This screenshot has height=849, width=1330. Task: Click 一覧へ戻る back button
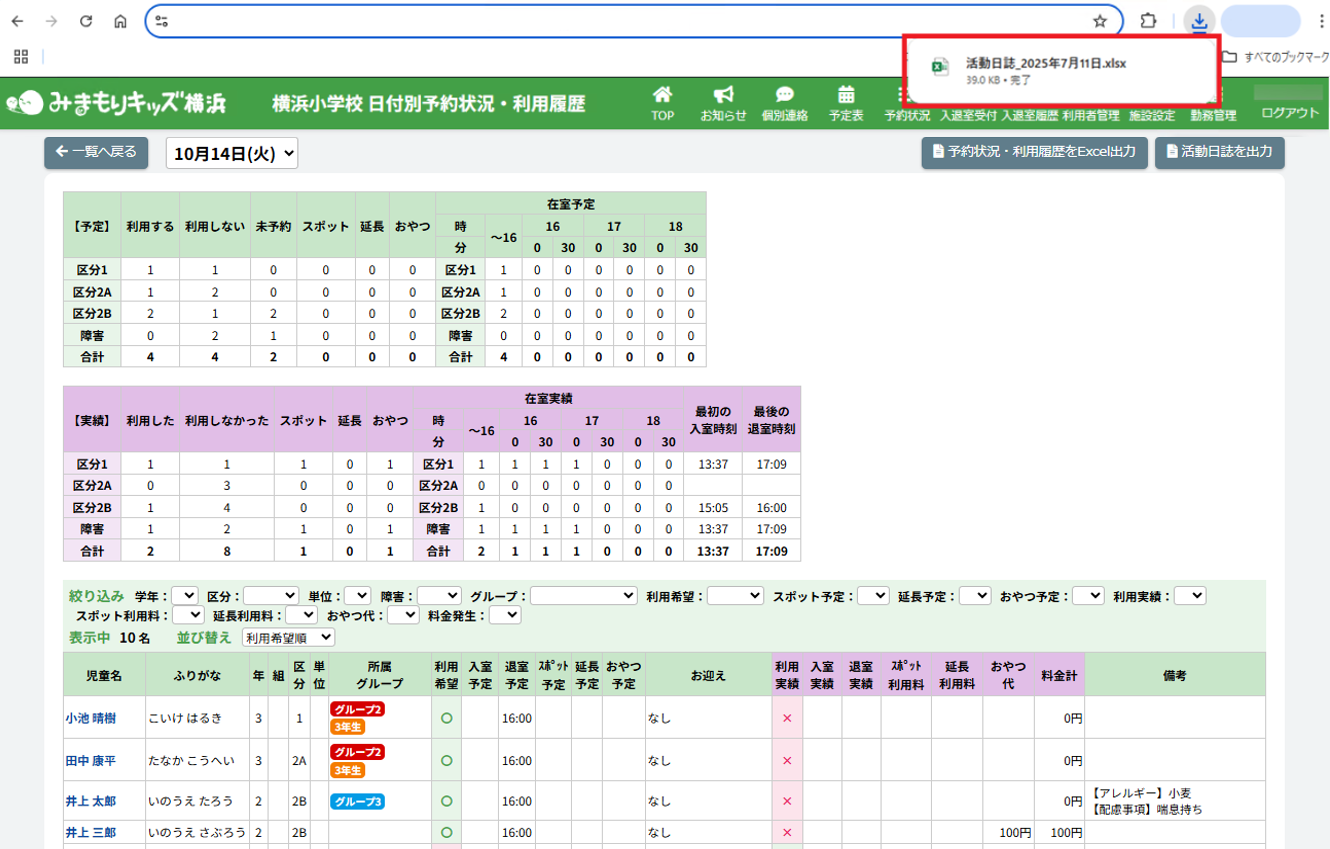tap(96, 152)
